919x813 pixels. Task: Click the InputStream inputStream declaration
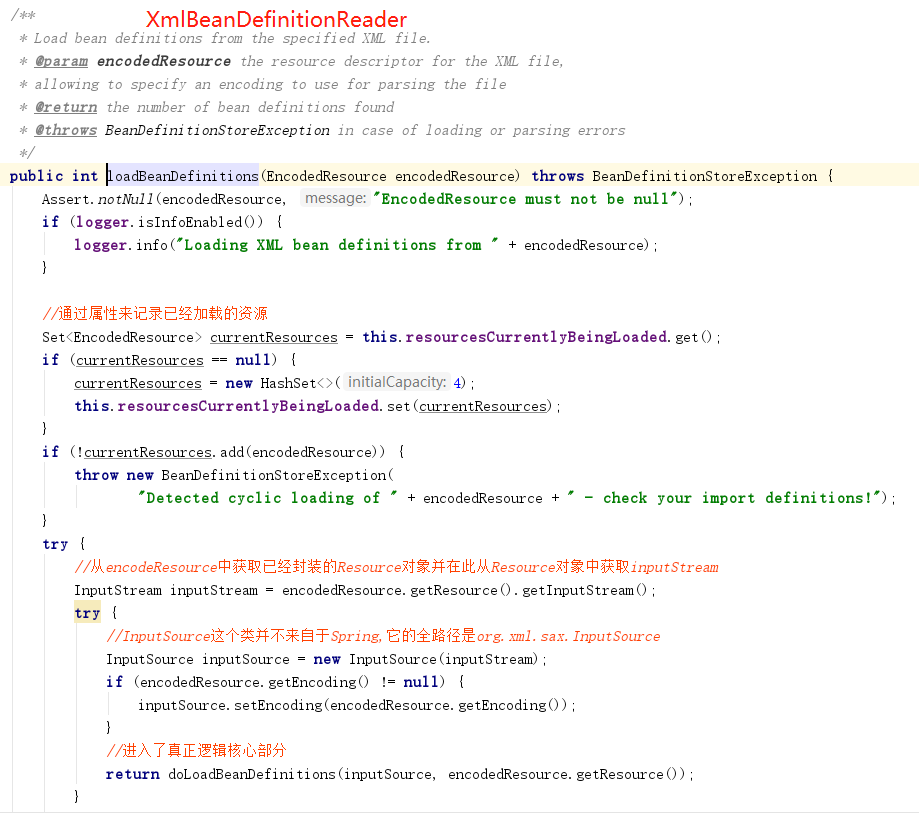click(x=166, y=590)
